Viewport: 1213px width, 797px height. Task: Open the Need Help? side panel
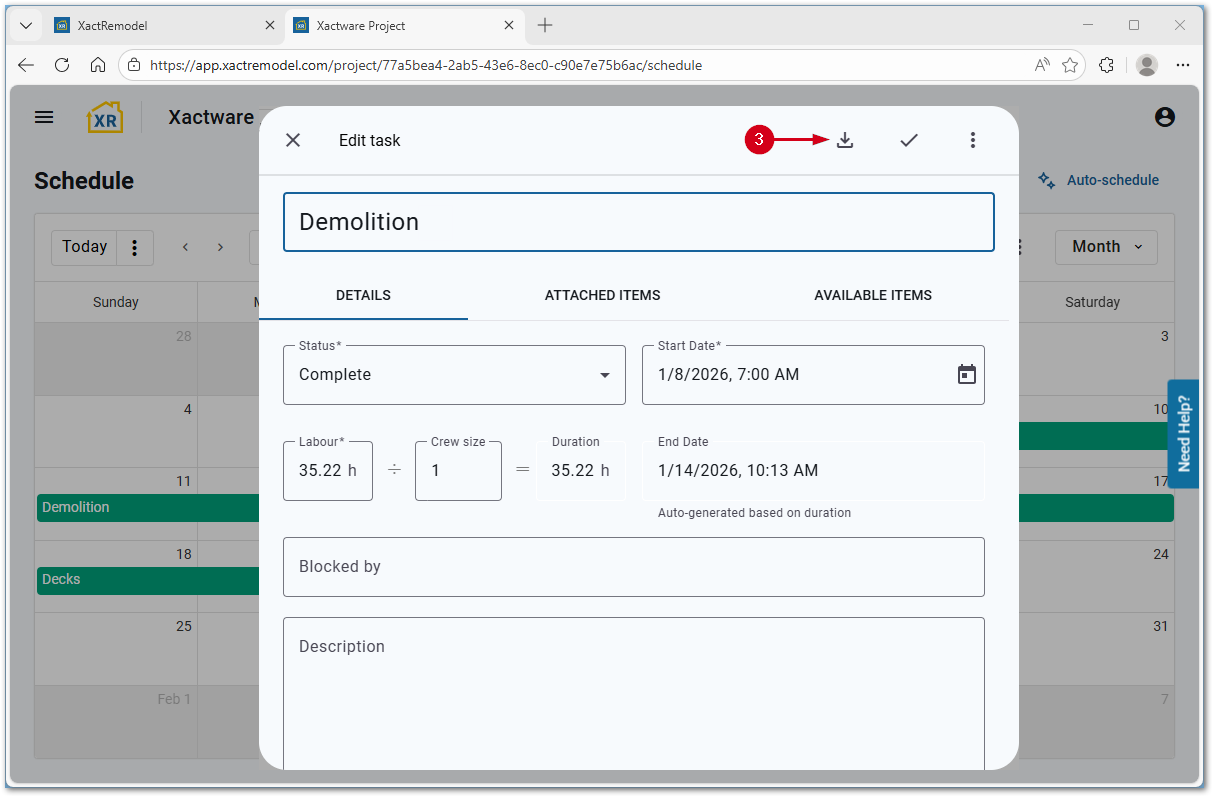pyautogui.click(x=1183, y=433)
